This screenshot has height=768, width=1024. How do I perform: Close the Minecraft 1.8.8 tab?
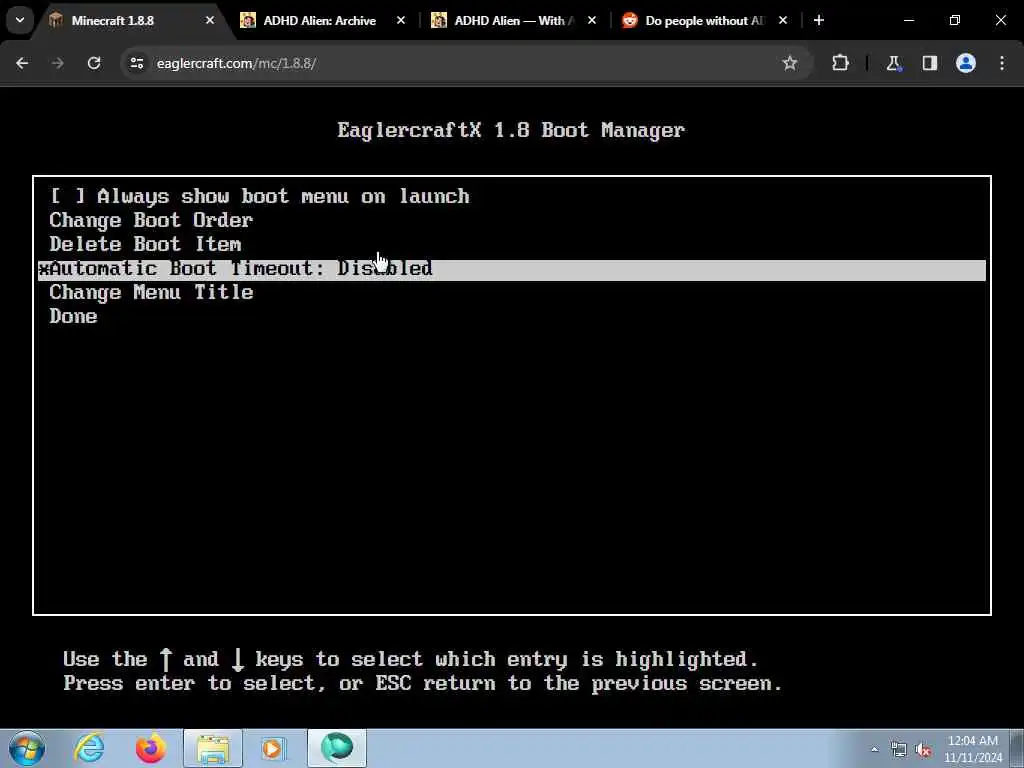(x=210, y=20)
